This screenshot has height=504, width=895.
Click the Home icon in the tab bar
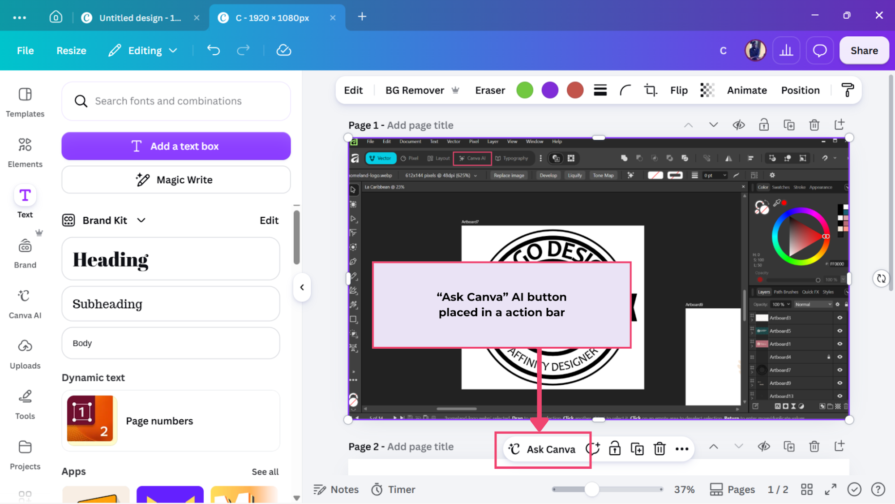click(x=55, y=17)
